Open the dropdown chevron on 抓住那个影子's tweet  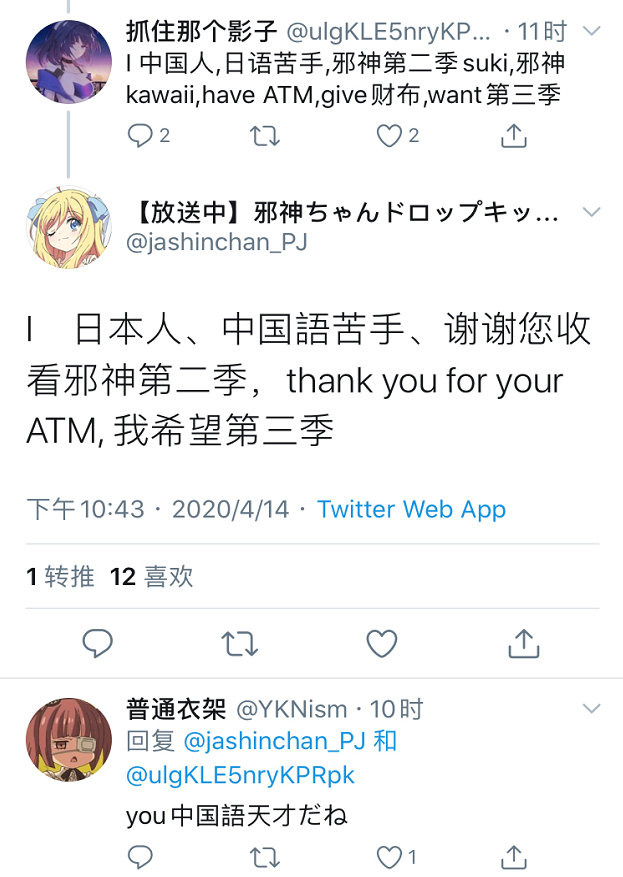click(591, 31)
